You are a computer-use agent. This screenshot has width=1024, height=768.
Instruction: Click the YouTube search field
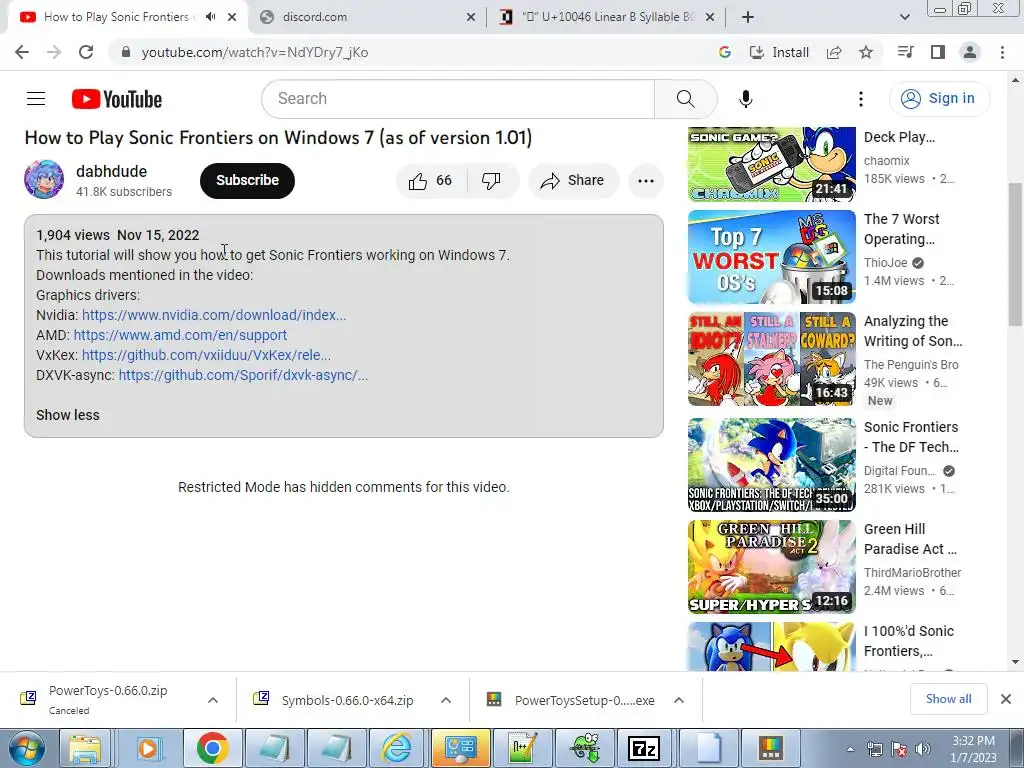click(458, 99)
